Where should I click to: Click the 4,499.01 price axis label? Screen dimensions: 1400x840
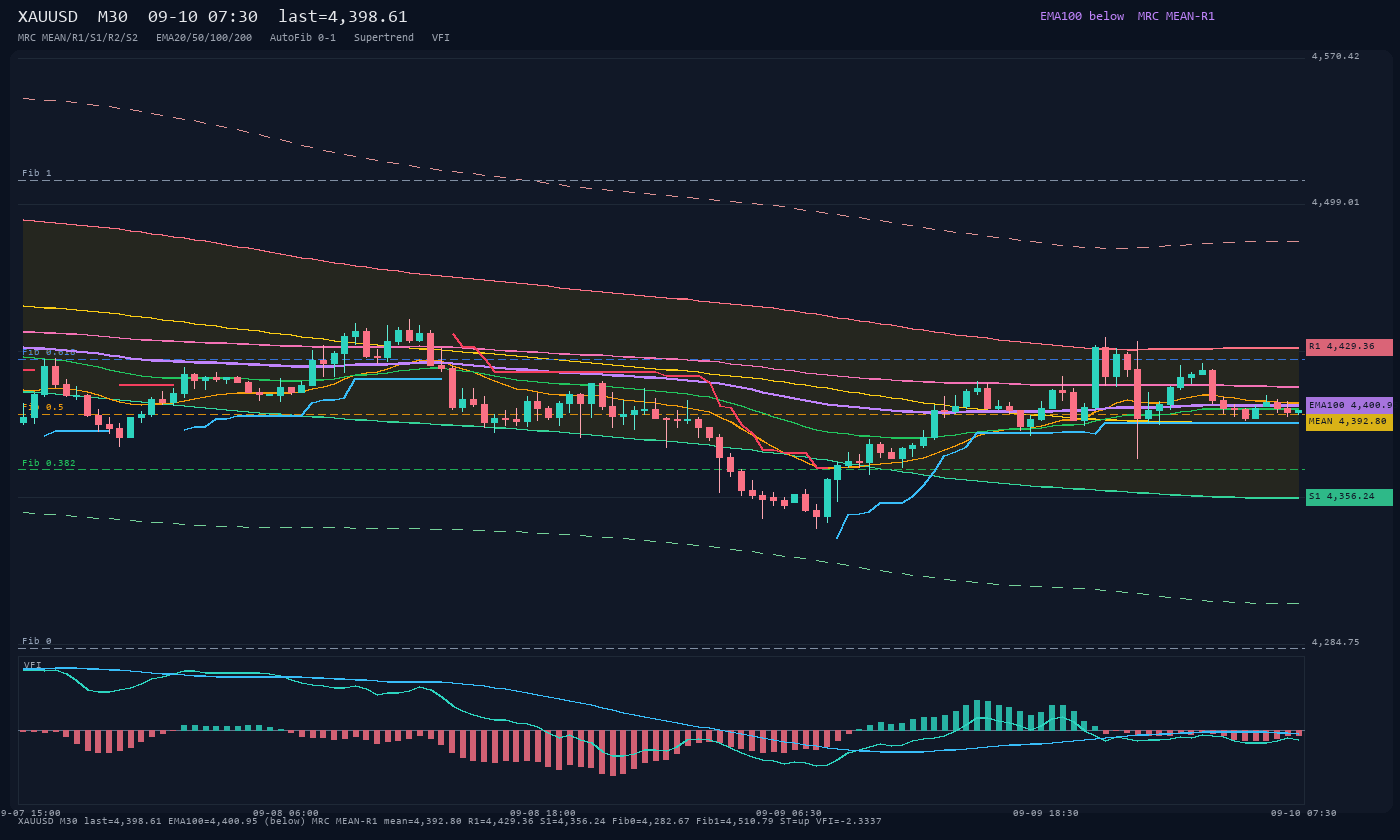pyautogui.click(x=1336, y=202)
